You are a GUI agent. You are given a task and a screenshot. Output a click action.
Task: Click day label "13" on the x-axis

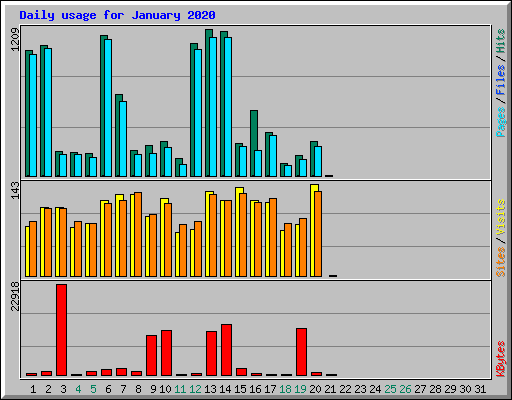click(x=210, y=389)
